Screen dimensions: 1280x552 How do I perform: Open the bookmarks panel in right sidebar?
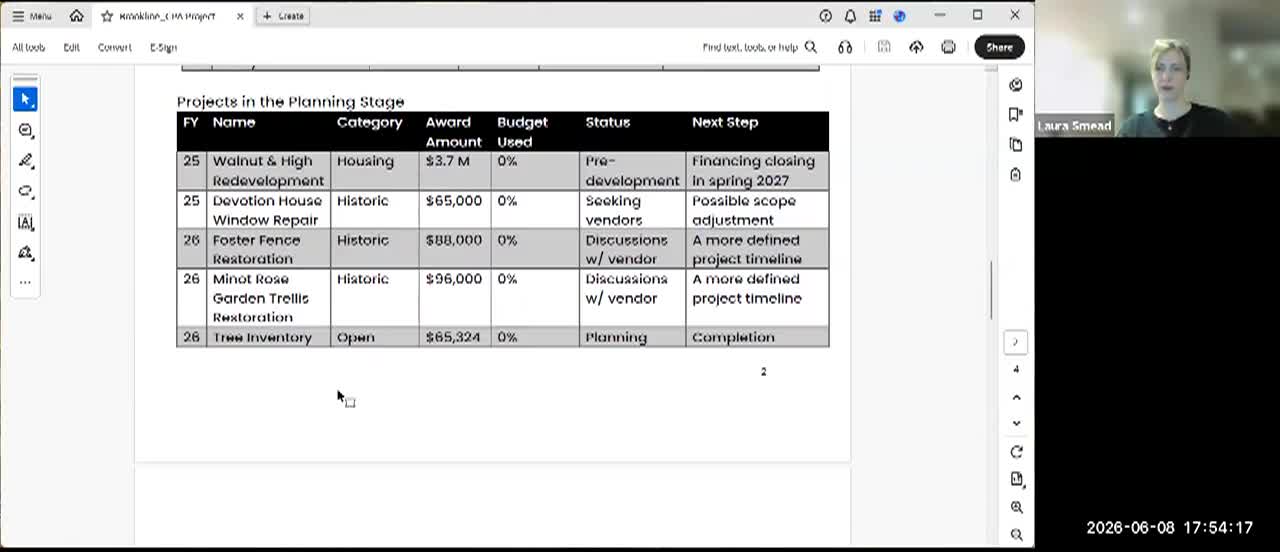(x=1016, y=115)
